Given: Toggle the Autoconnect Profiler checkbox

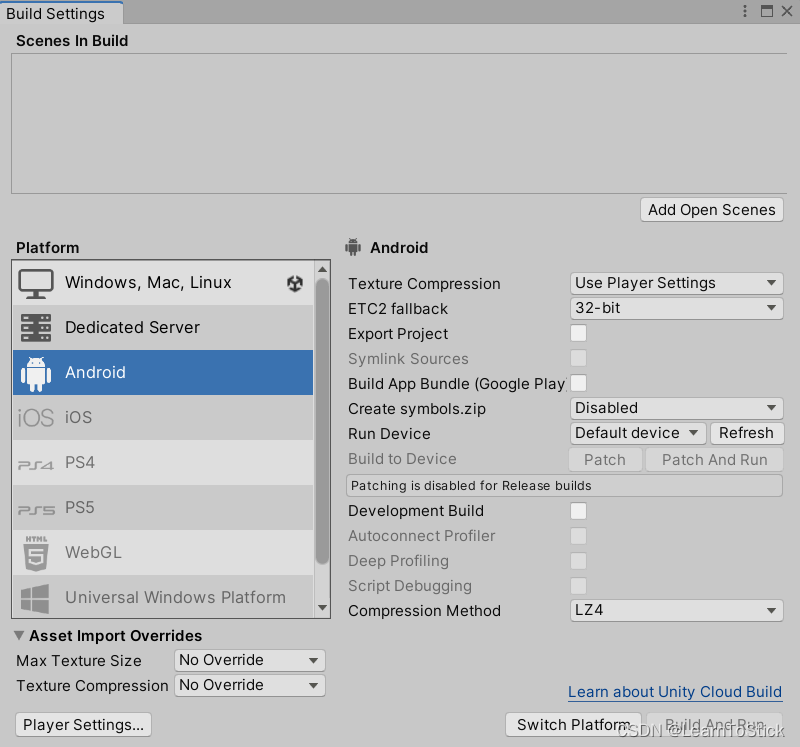Looking at the screenshot, I should (579, 536).
